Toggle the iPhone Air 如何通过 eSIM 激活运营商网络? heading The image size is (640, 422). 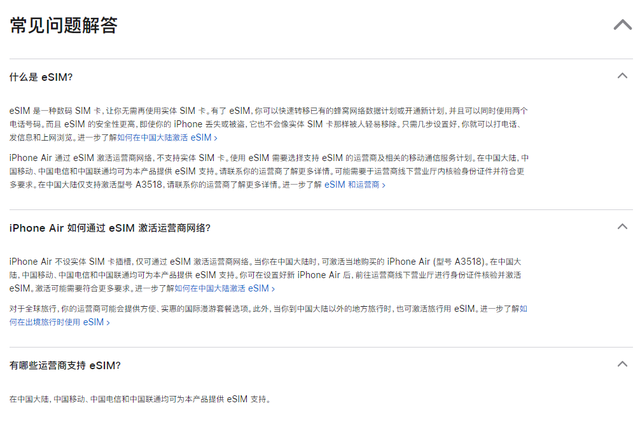pyautogui.click(x=110, y=228)
